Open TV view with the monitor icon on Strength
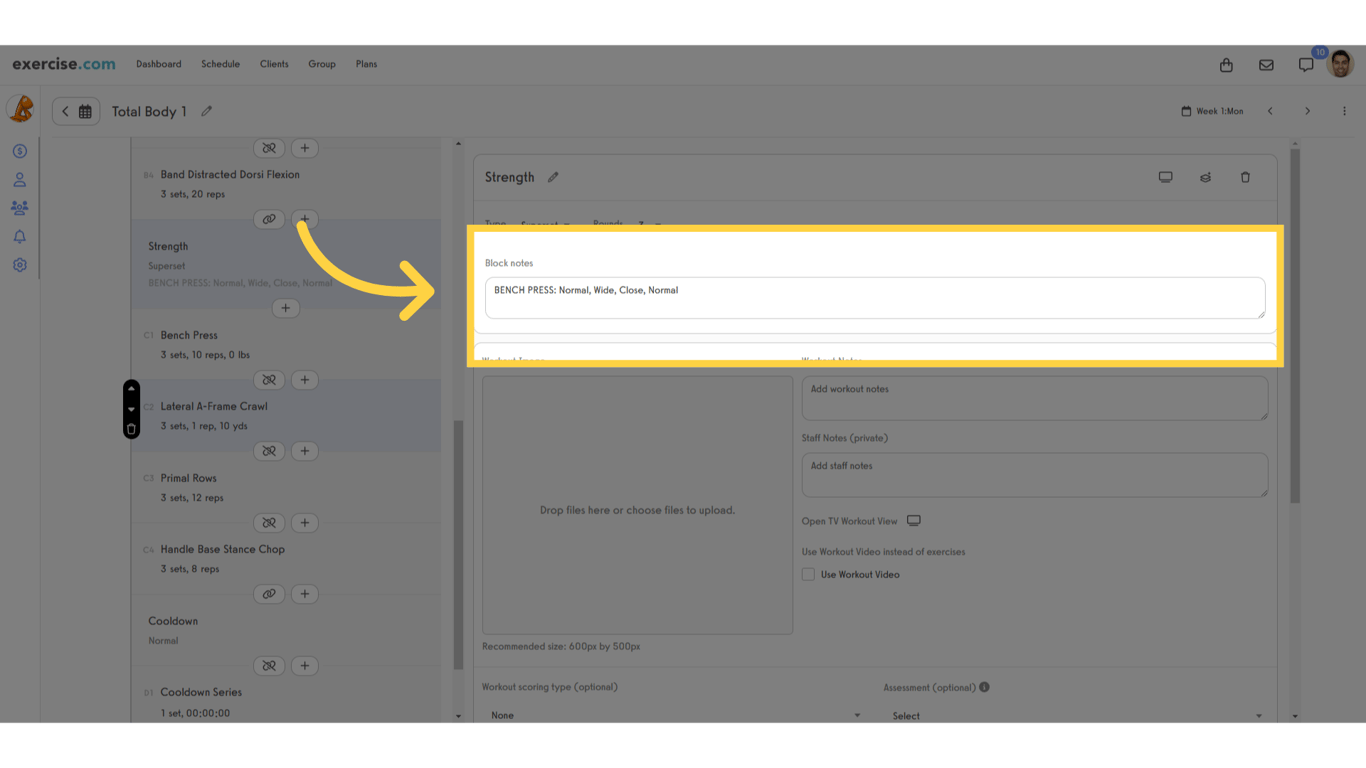 click(x=1165, y=176)
